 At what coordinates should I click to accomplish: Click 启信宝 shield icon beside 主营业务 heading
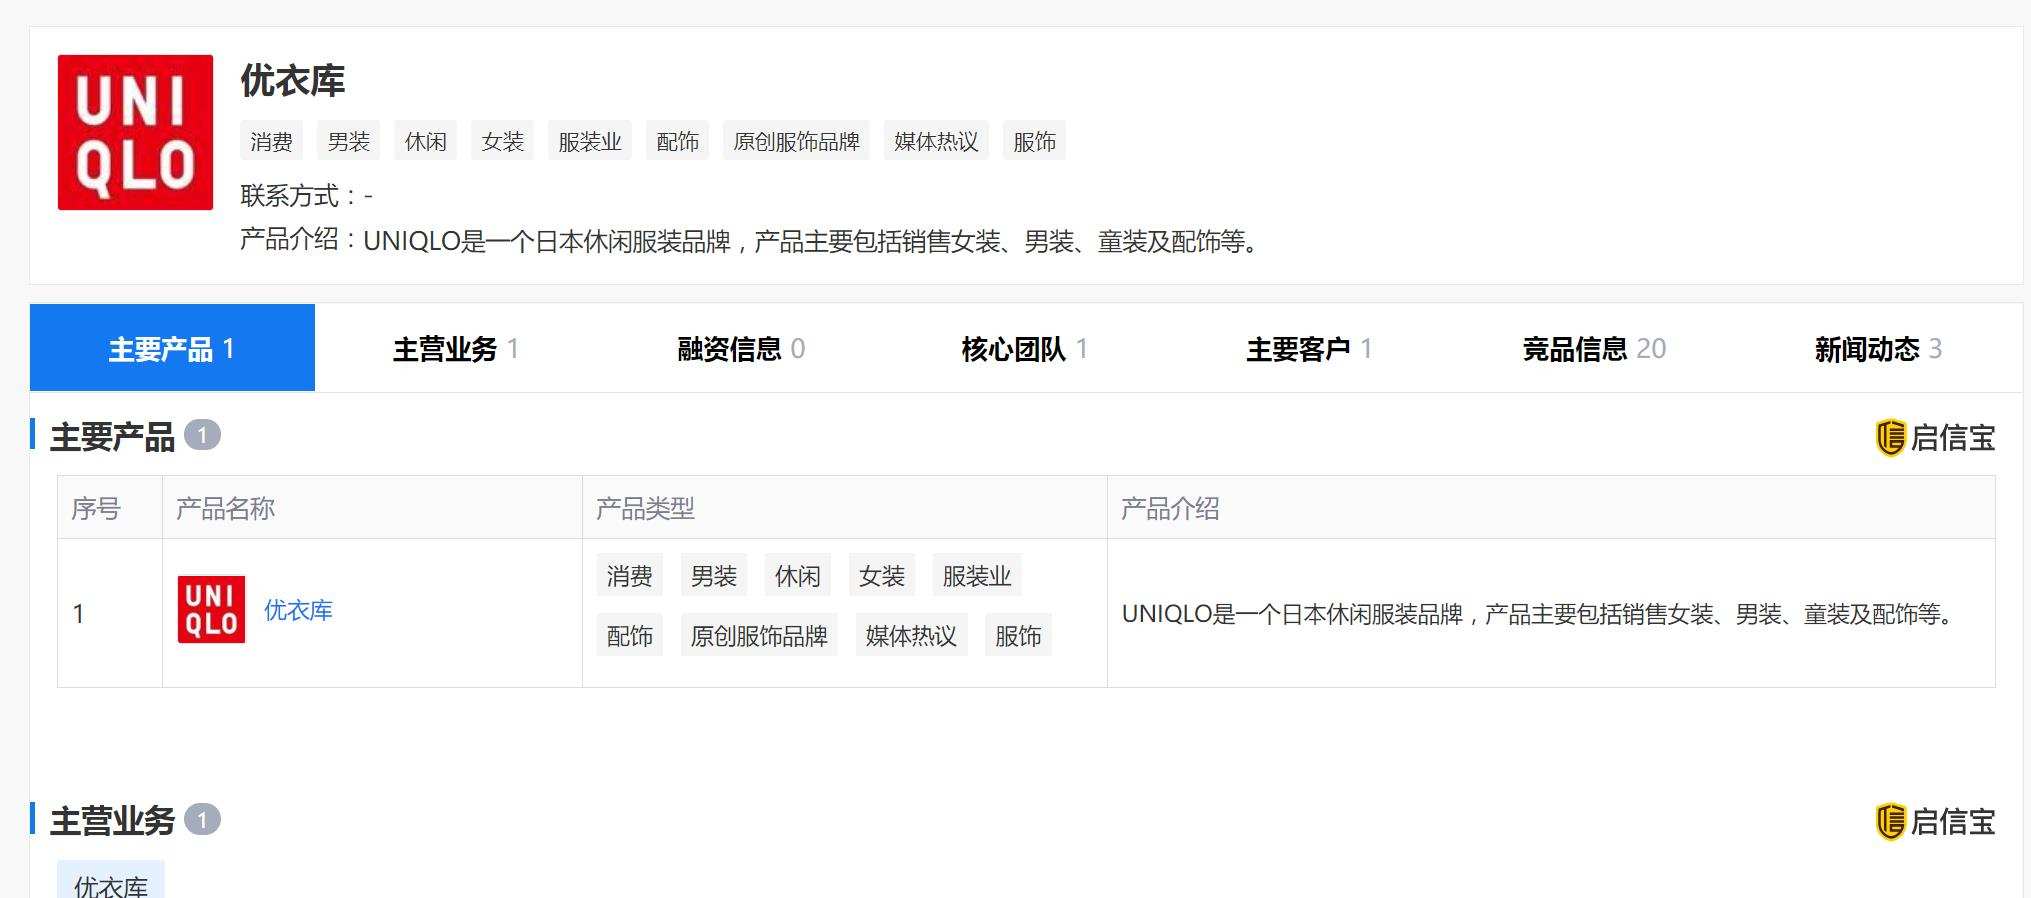[x=1890, y=822]
